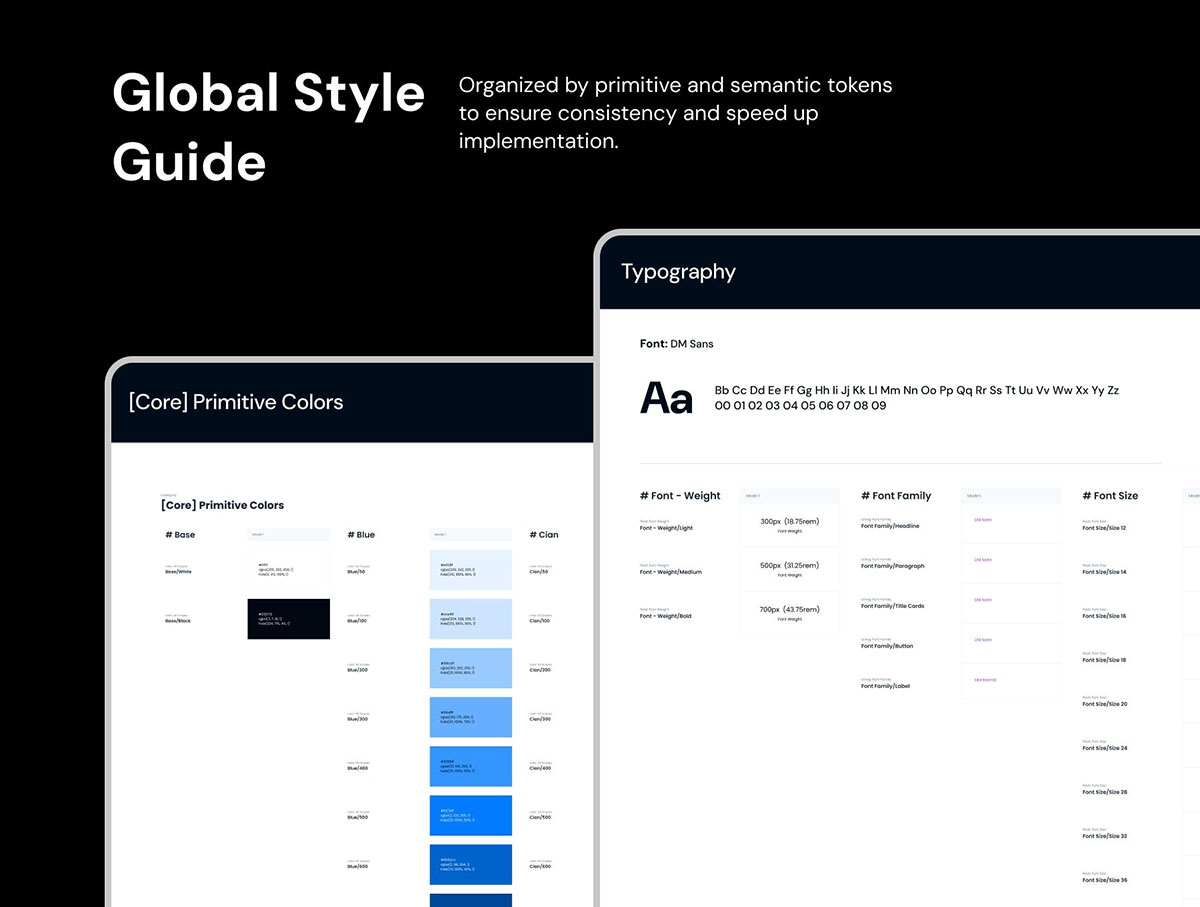Screen dimensions: 1200x907
Task: Click the 'Global Style Guide' headline
Action: [x=268, y=127]
